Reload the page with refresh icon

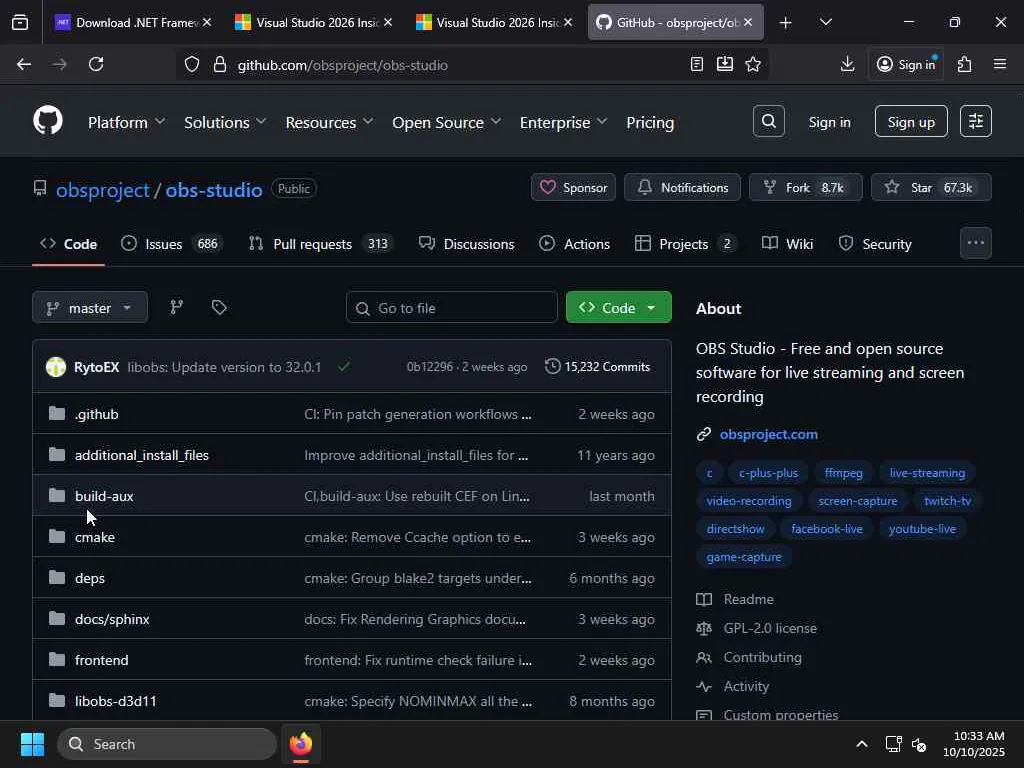pos(96,64)
